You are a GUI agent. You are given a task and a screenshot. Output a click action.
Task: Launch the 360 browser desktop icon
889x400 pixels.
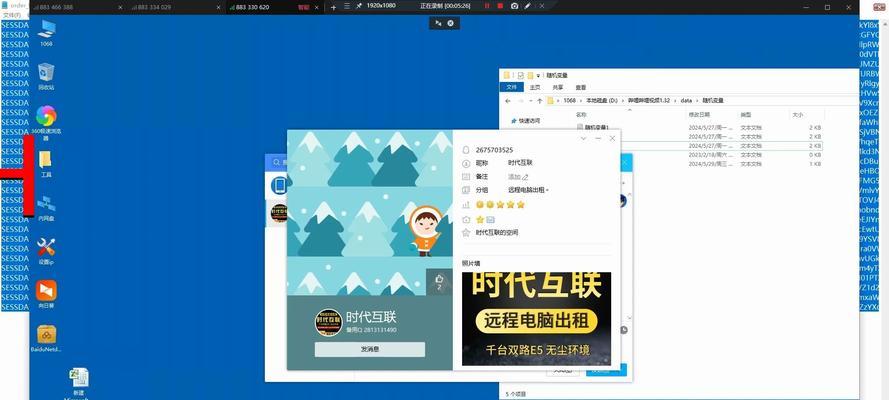pos(46,122)
